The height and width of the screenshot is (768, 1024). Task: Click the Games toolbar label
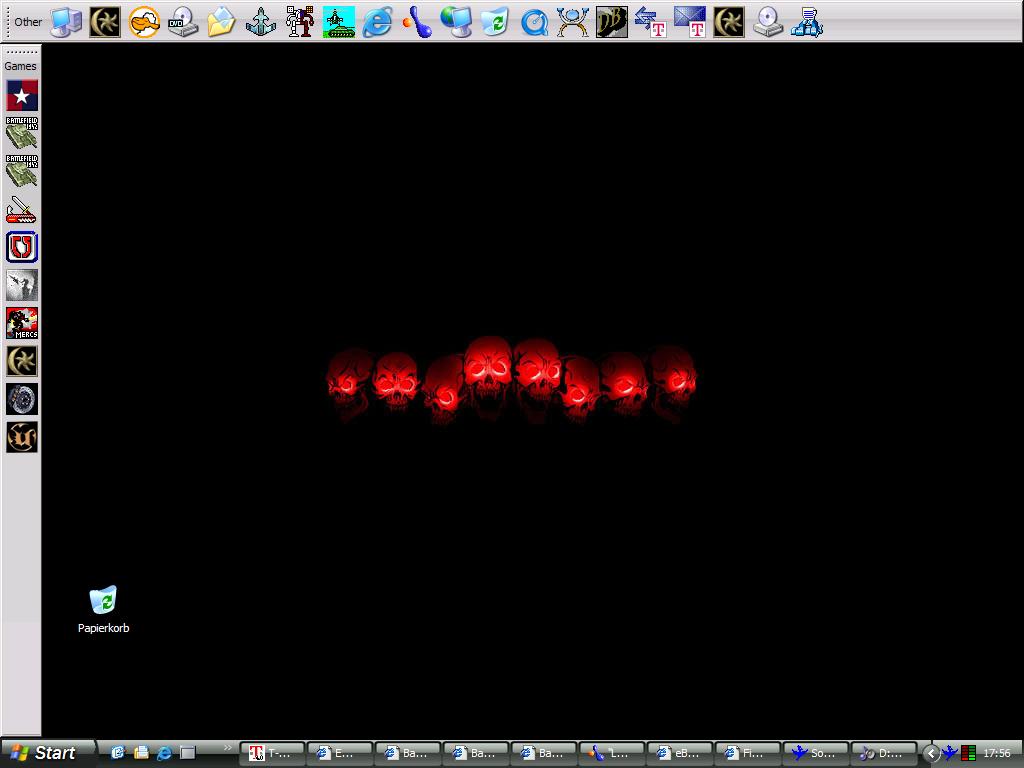20,66
